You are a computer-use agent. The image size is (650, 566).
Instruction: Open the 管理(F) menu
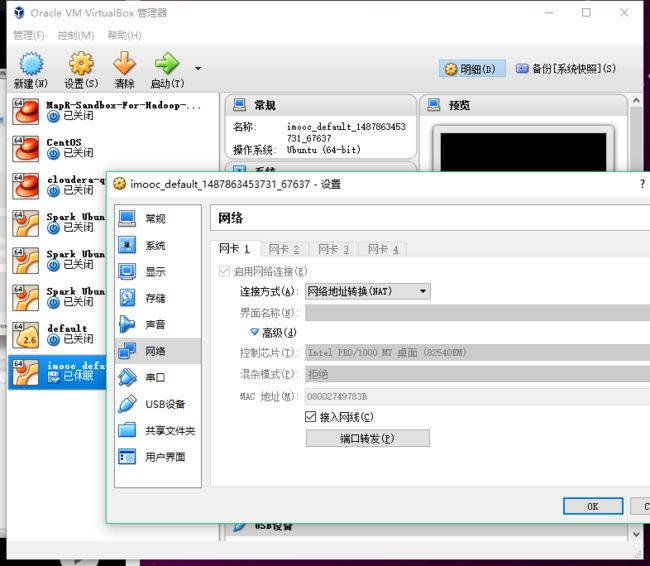pos(29,35)
